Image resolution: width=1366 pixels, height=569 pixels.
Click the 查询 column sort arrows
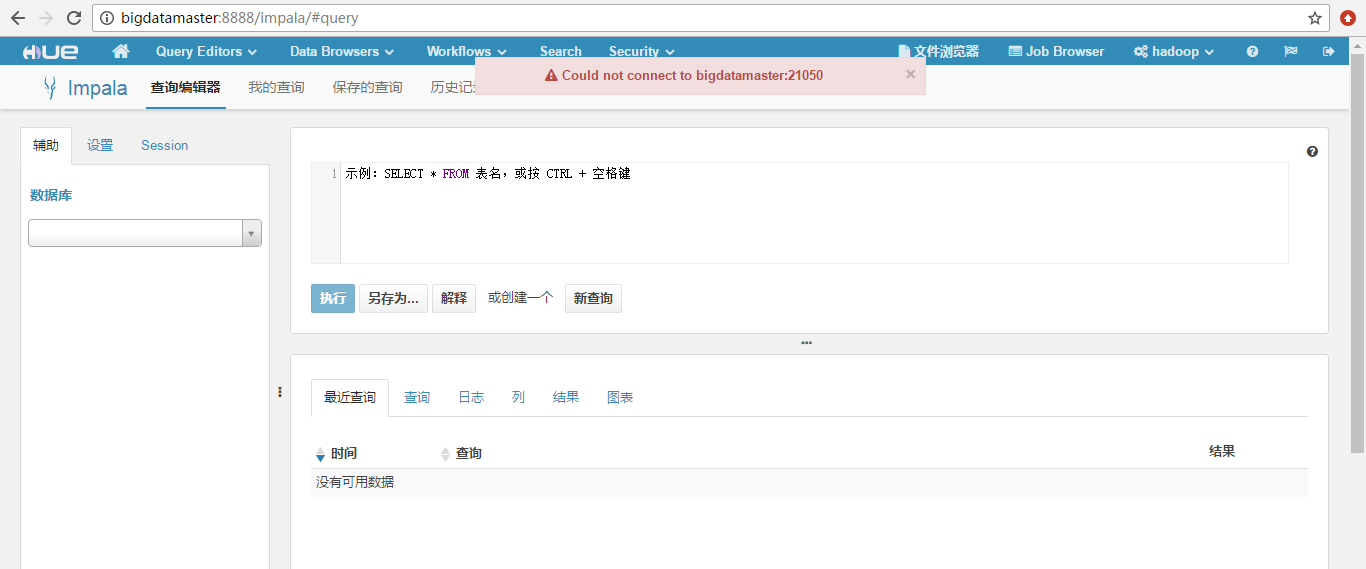click(x=445, y=454)
